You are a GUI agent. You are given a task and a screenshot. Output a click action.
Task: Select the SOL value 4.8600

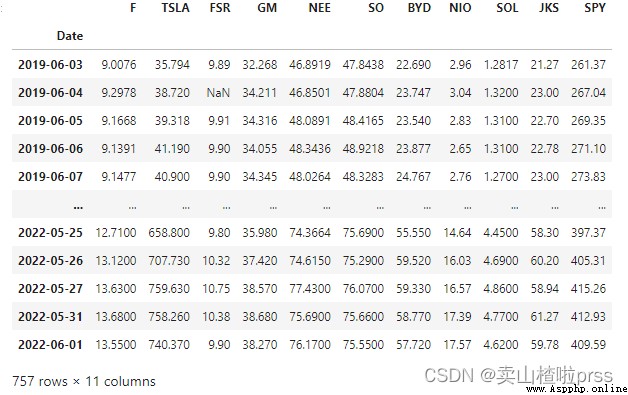501,289
